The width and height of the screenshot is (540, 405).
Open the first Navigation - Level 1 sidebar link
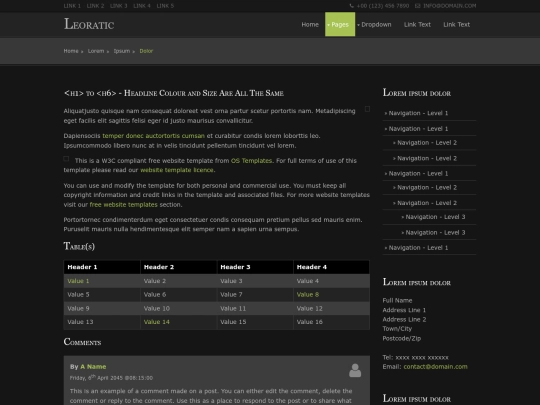tap(418, 113)
